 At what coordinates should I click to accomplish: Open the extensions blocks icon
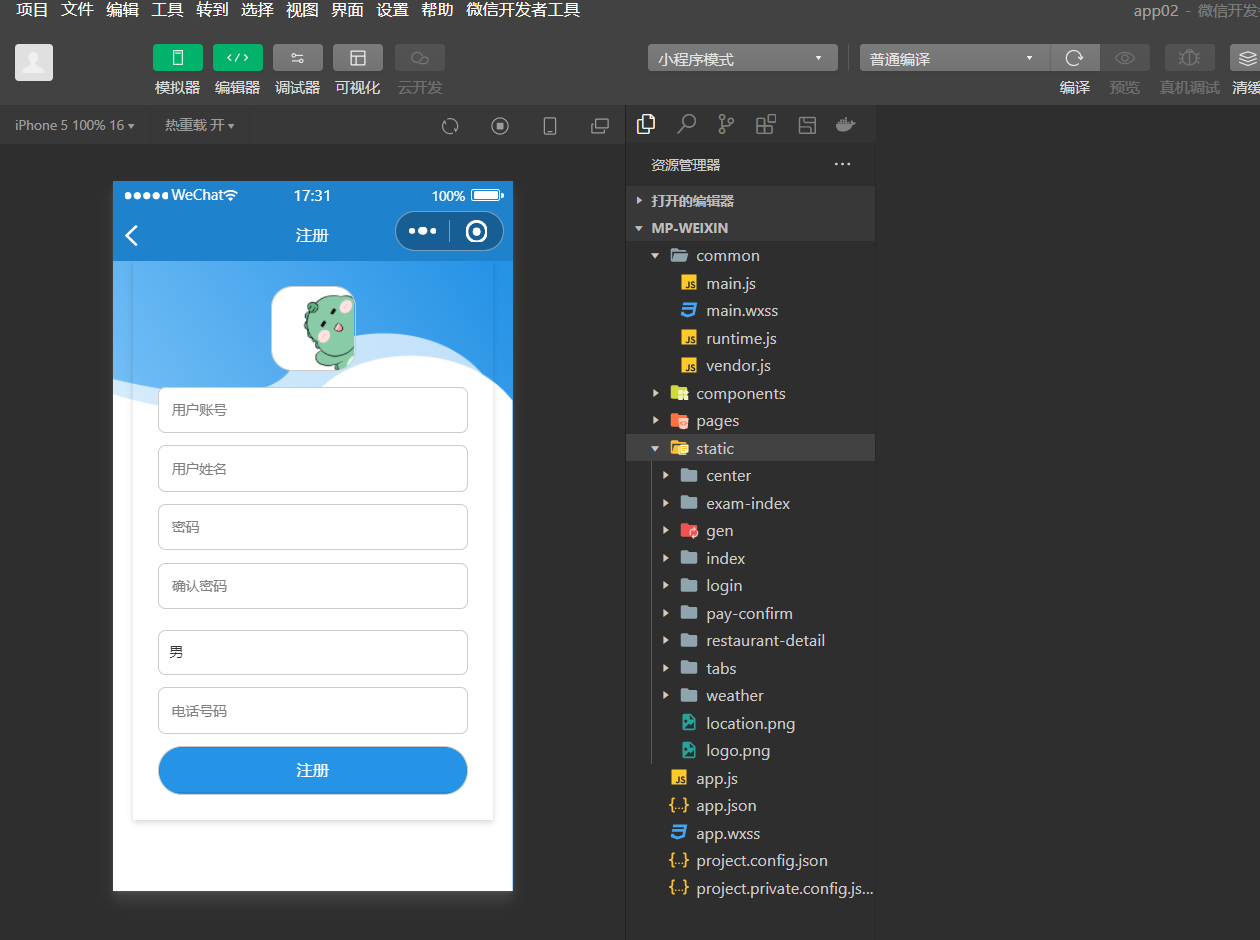[x=766, y=124]
